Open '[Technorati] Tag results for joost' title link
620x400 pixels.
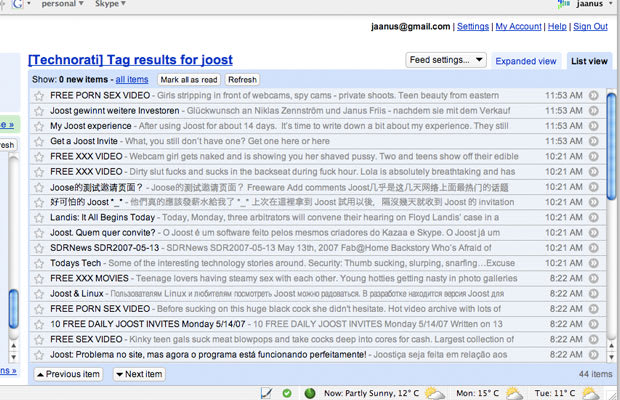(x=130, y=60)
